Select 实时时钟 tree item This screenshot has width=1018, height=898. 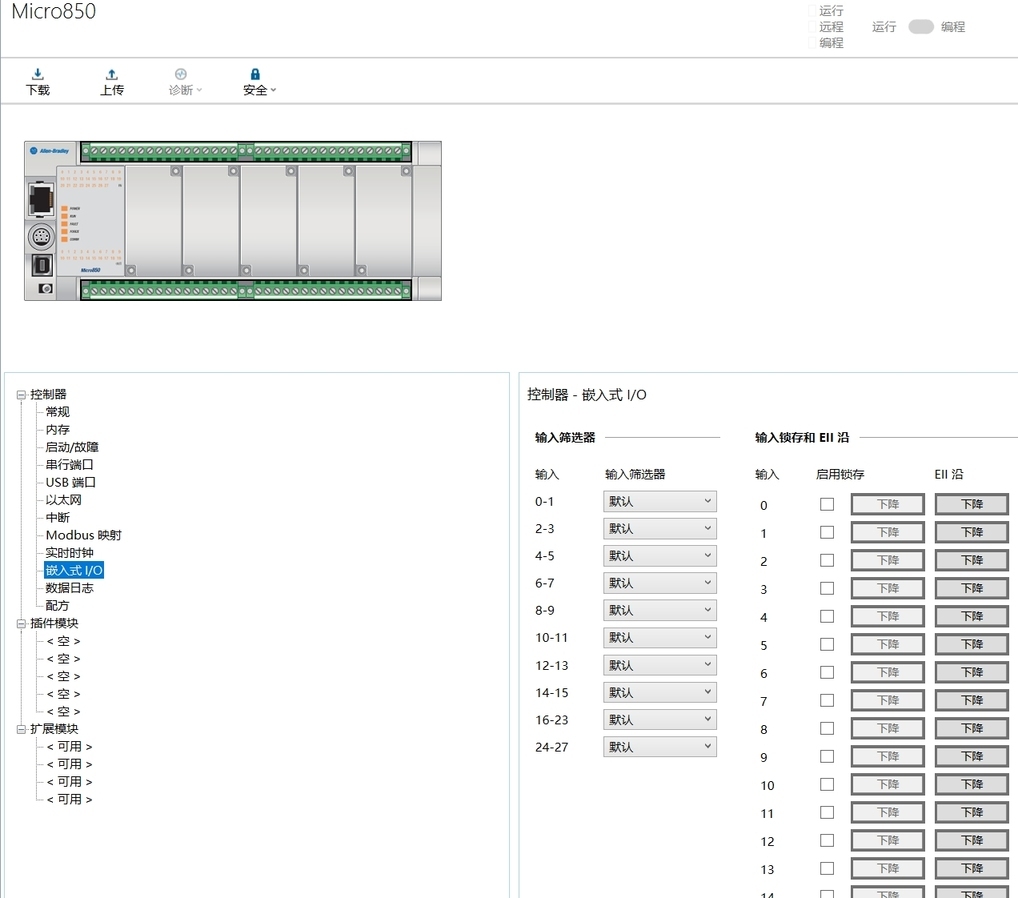click(x=69, y=553)
